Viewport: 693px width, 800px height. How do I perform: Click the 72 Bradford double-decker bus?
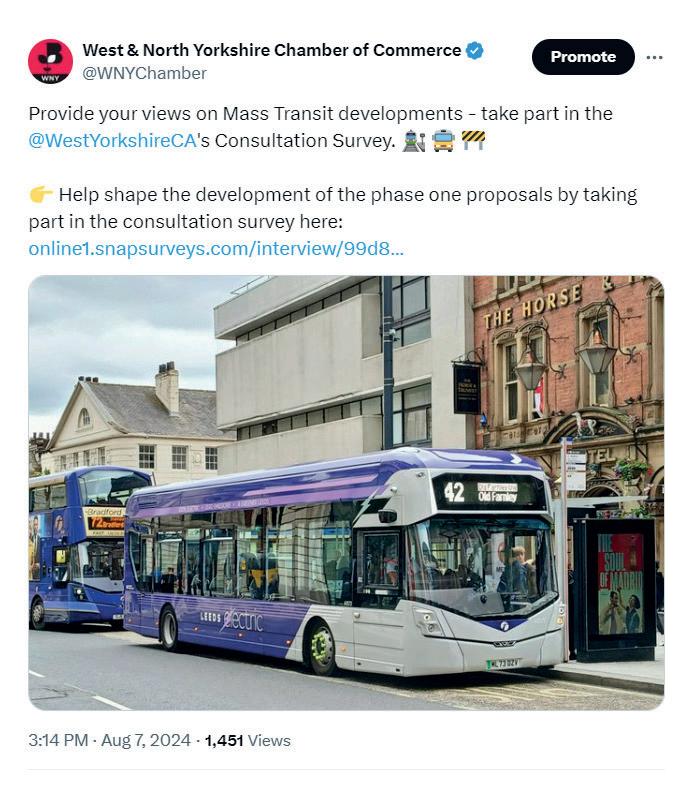pos(77,546)
